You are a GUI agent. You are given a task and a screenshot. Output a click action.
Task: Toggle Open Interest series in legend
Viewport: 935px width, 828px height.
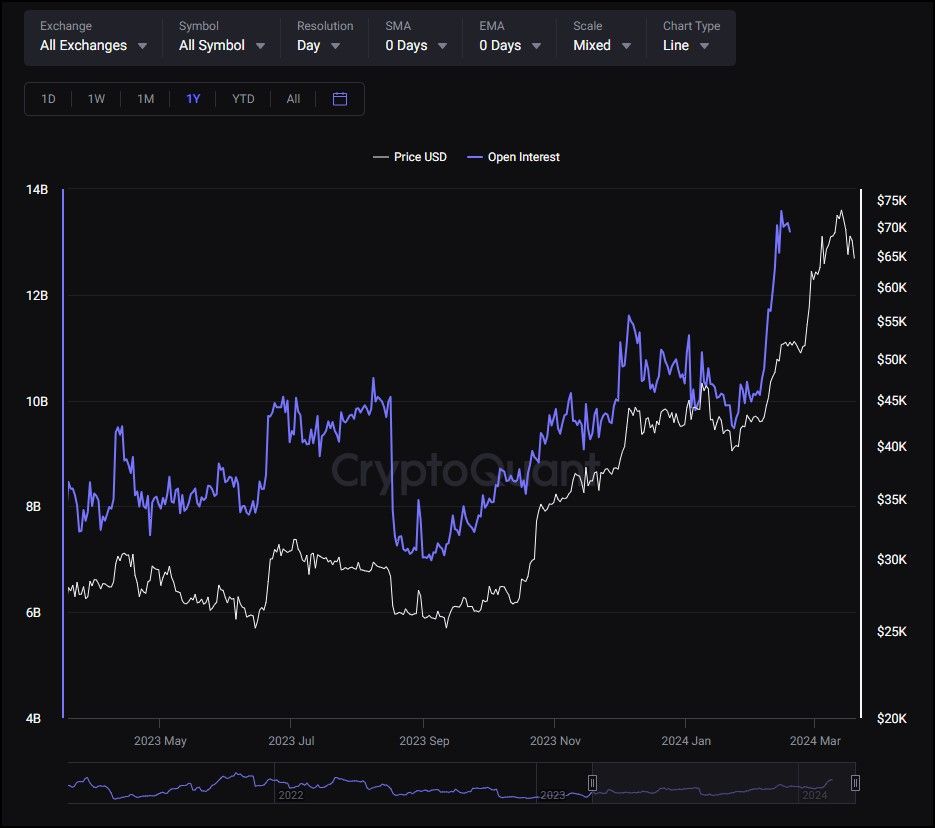513,157
